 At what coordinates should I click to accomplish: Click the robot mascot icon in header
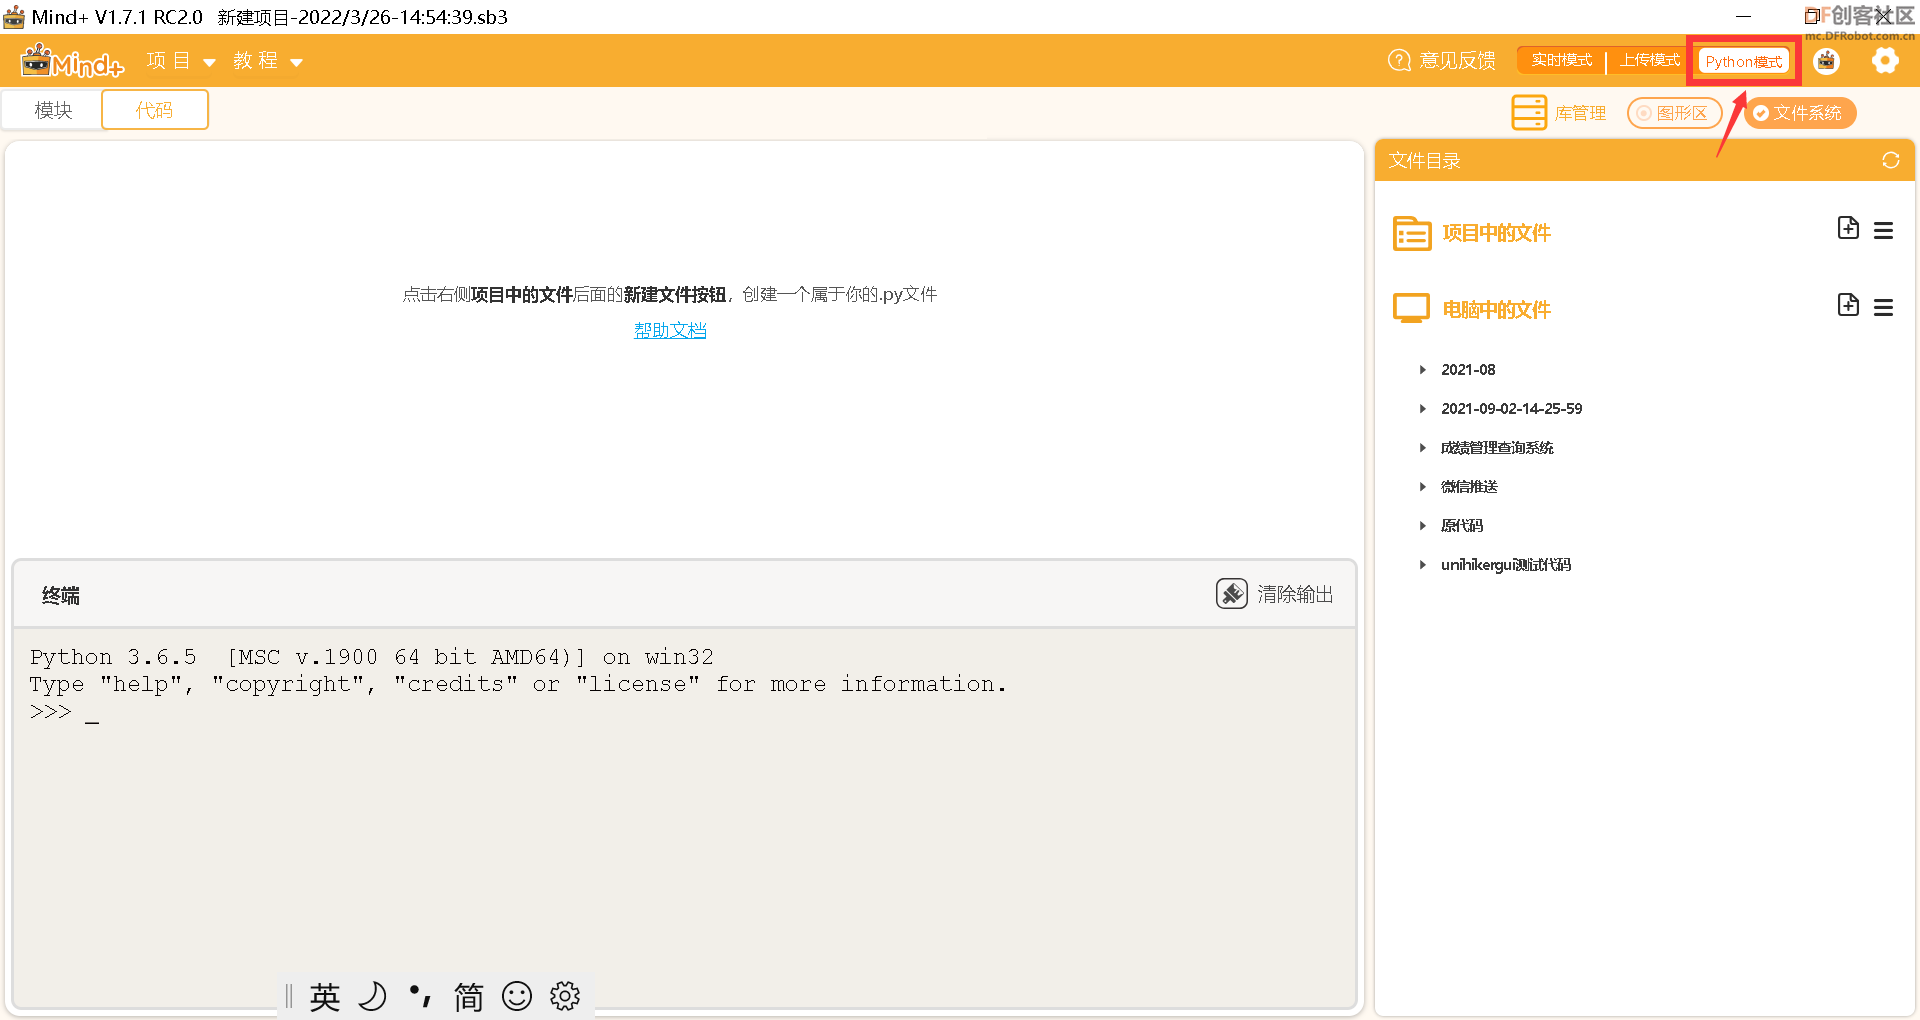(1827, 61)
